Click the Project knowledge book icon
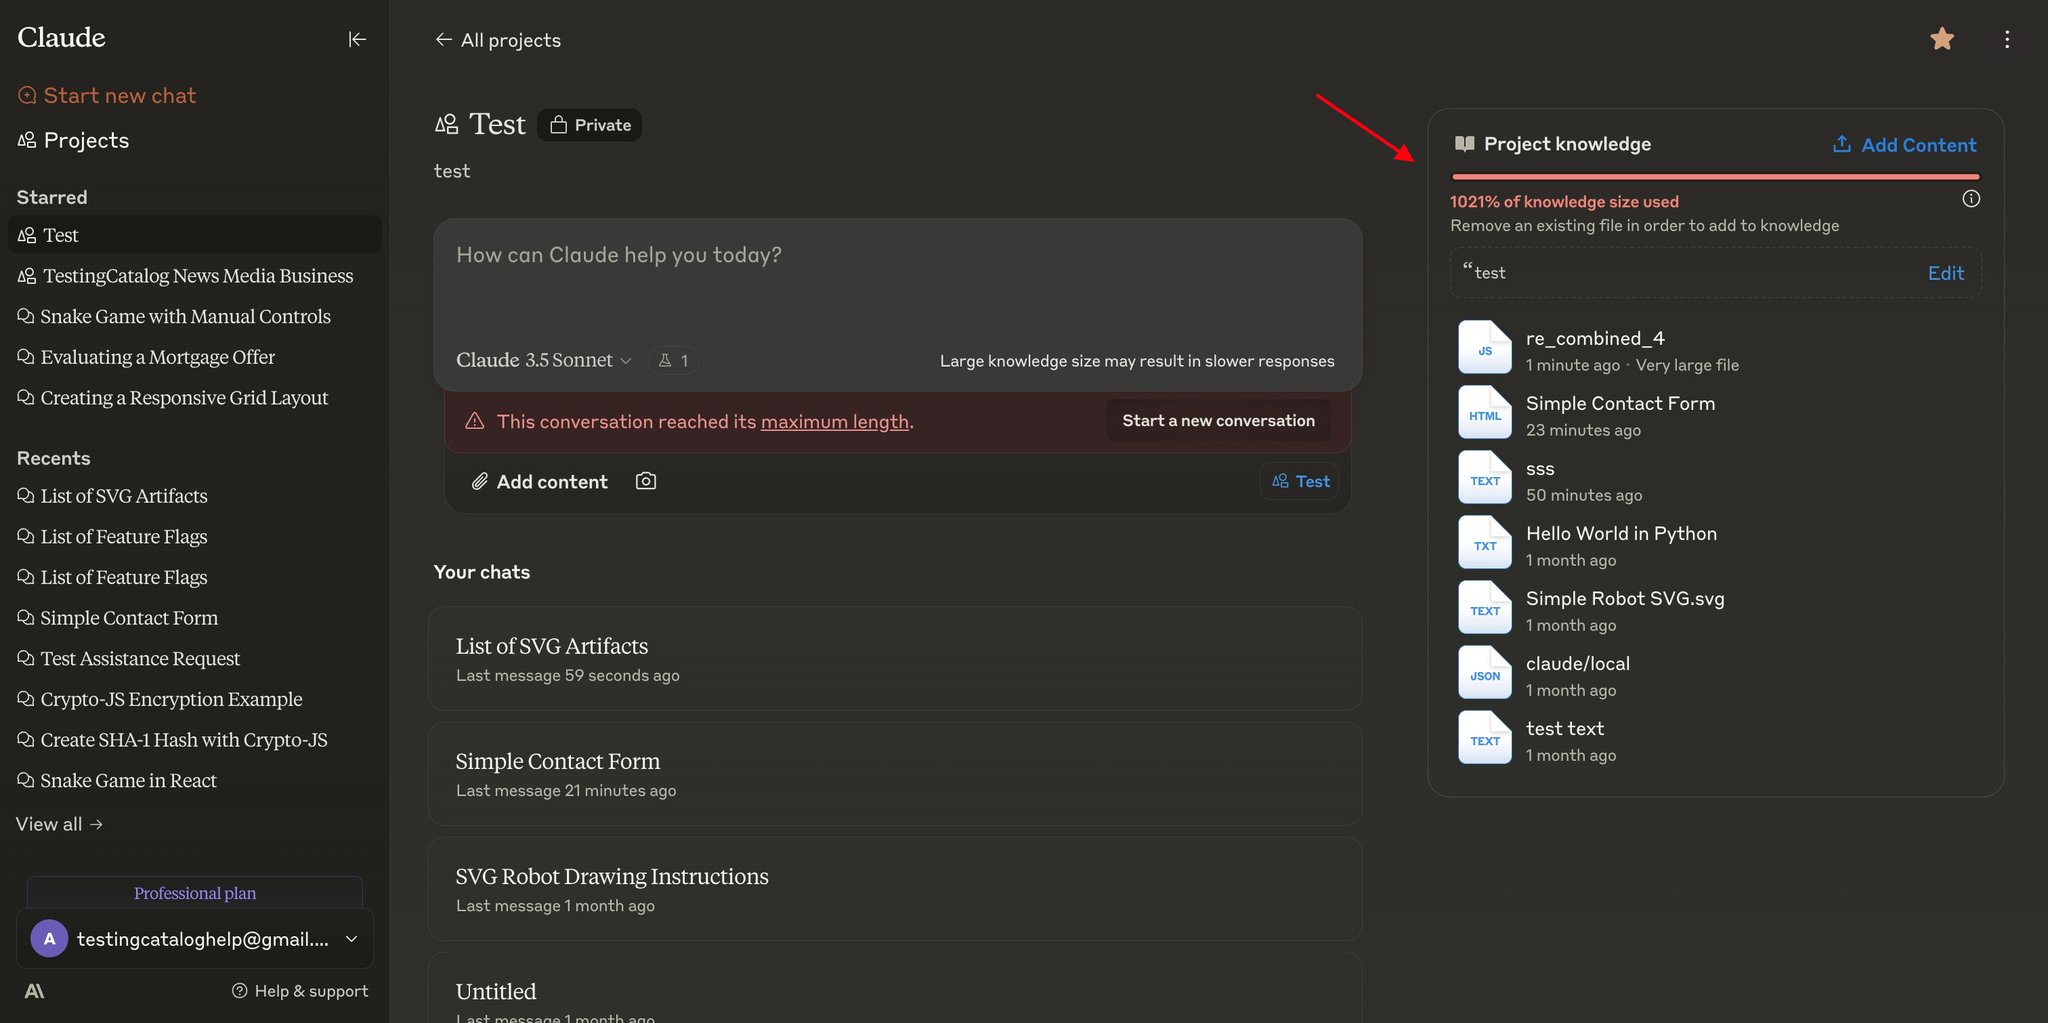The height and width of the screenshot is (1023, 2048). [x=1464, y=144]
